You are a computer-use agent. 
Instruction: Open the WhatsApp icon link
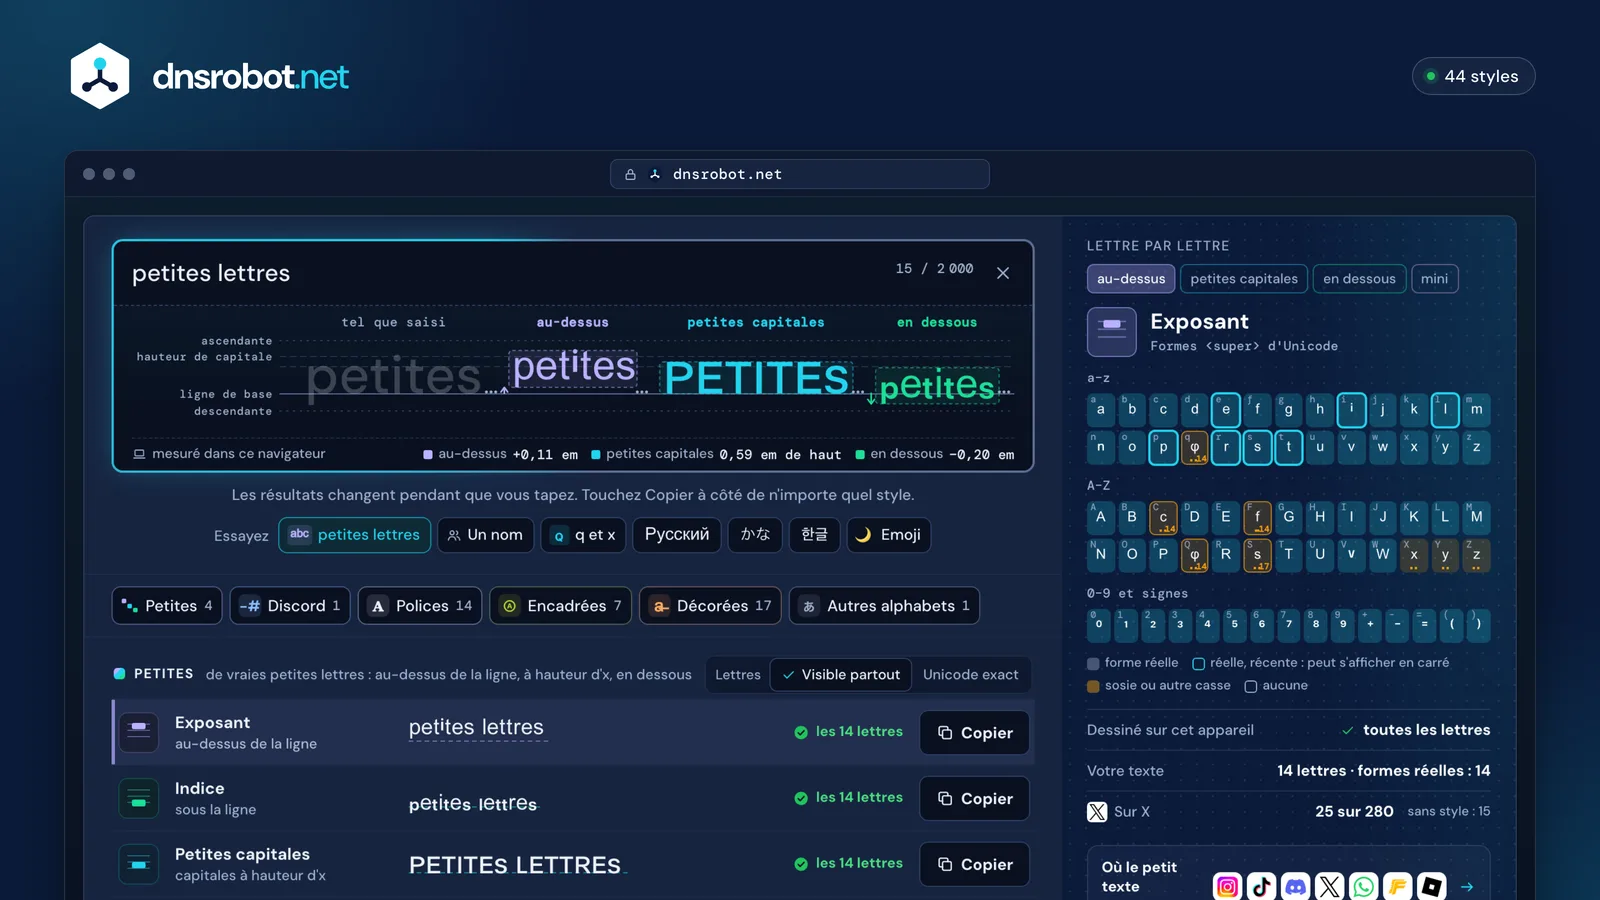(1363, 886)
